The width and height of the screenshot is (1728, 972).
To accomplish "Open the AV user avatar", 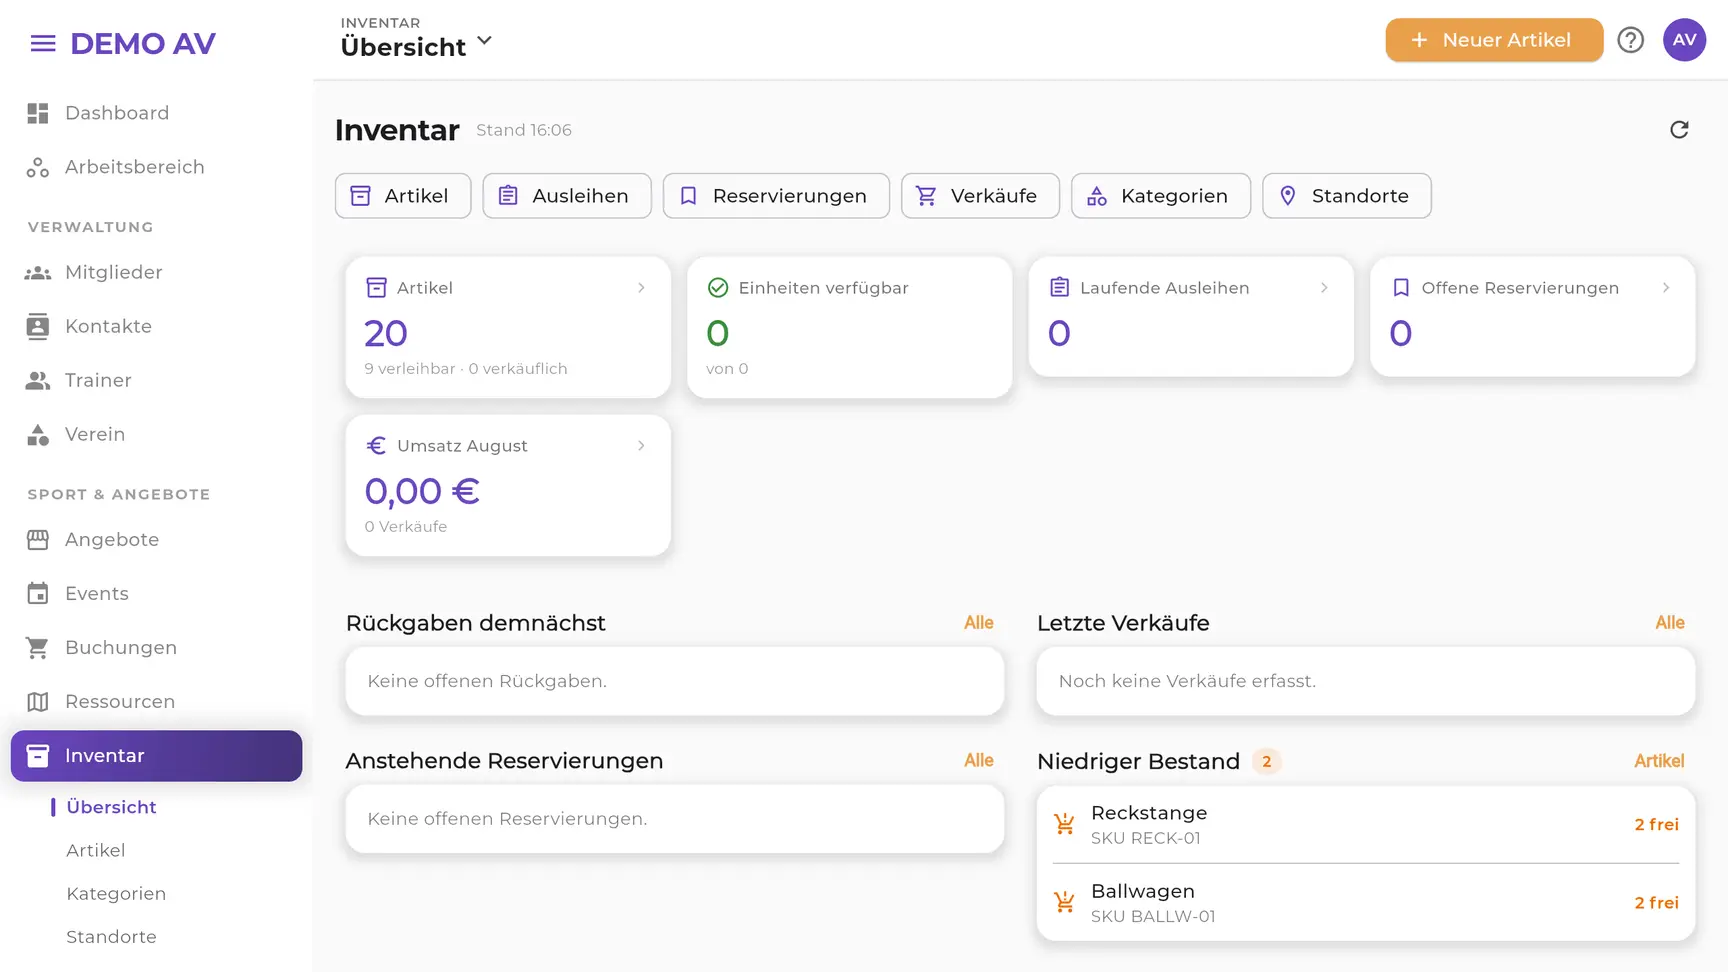I will click(x=1684, y=40).
